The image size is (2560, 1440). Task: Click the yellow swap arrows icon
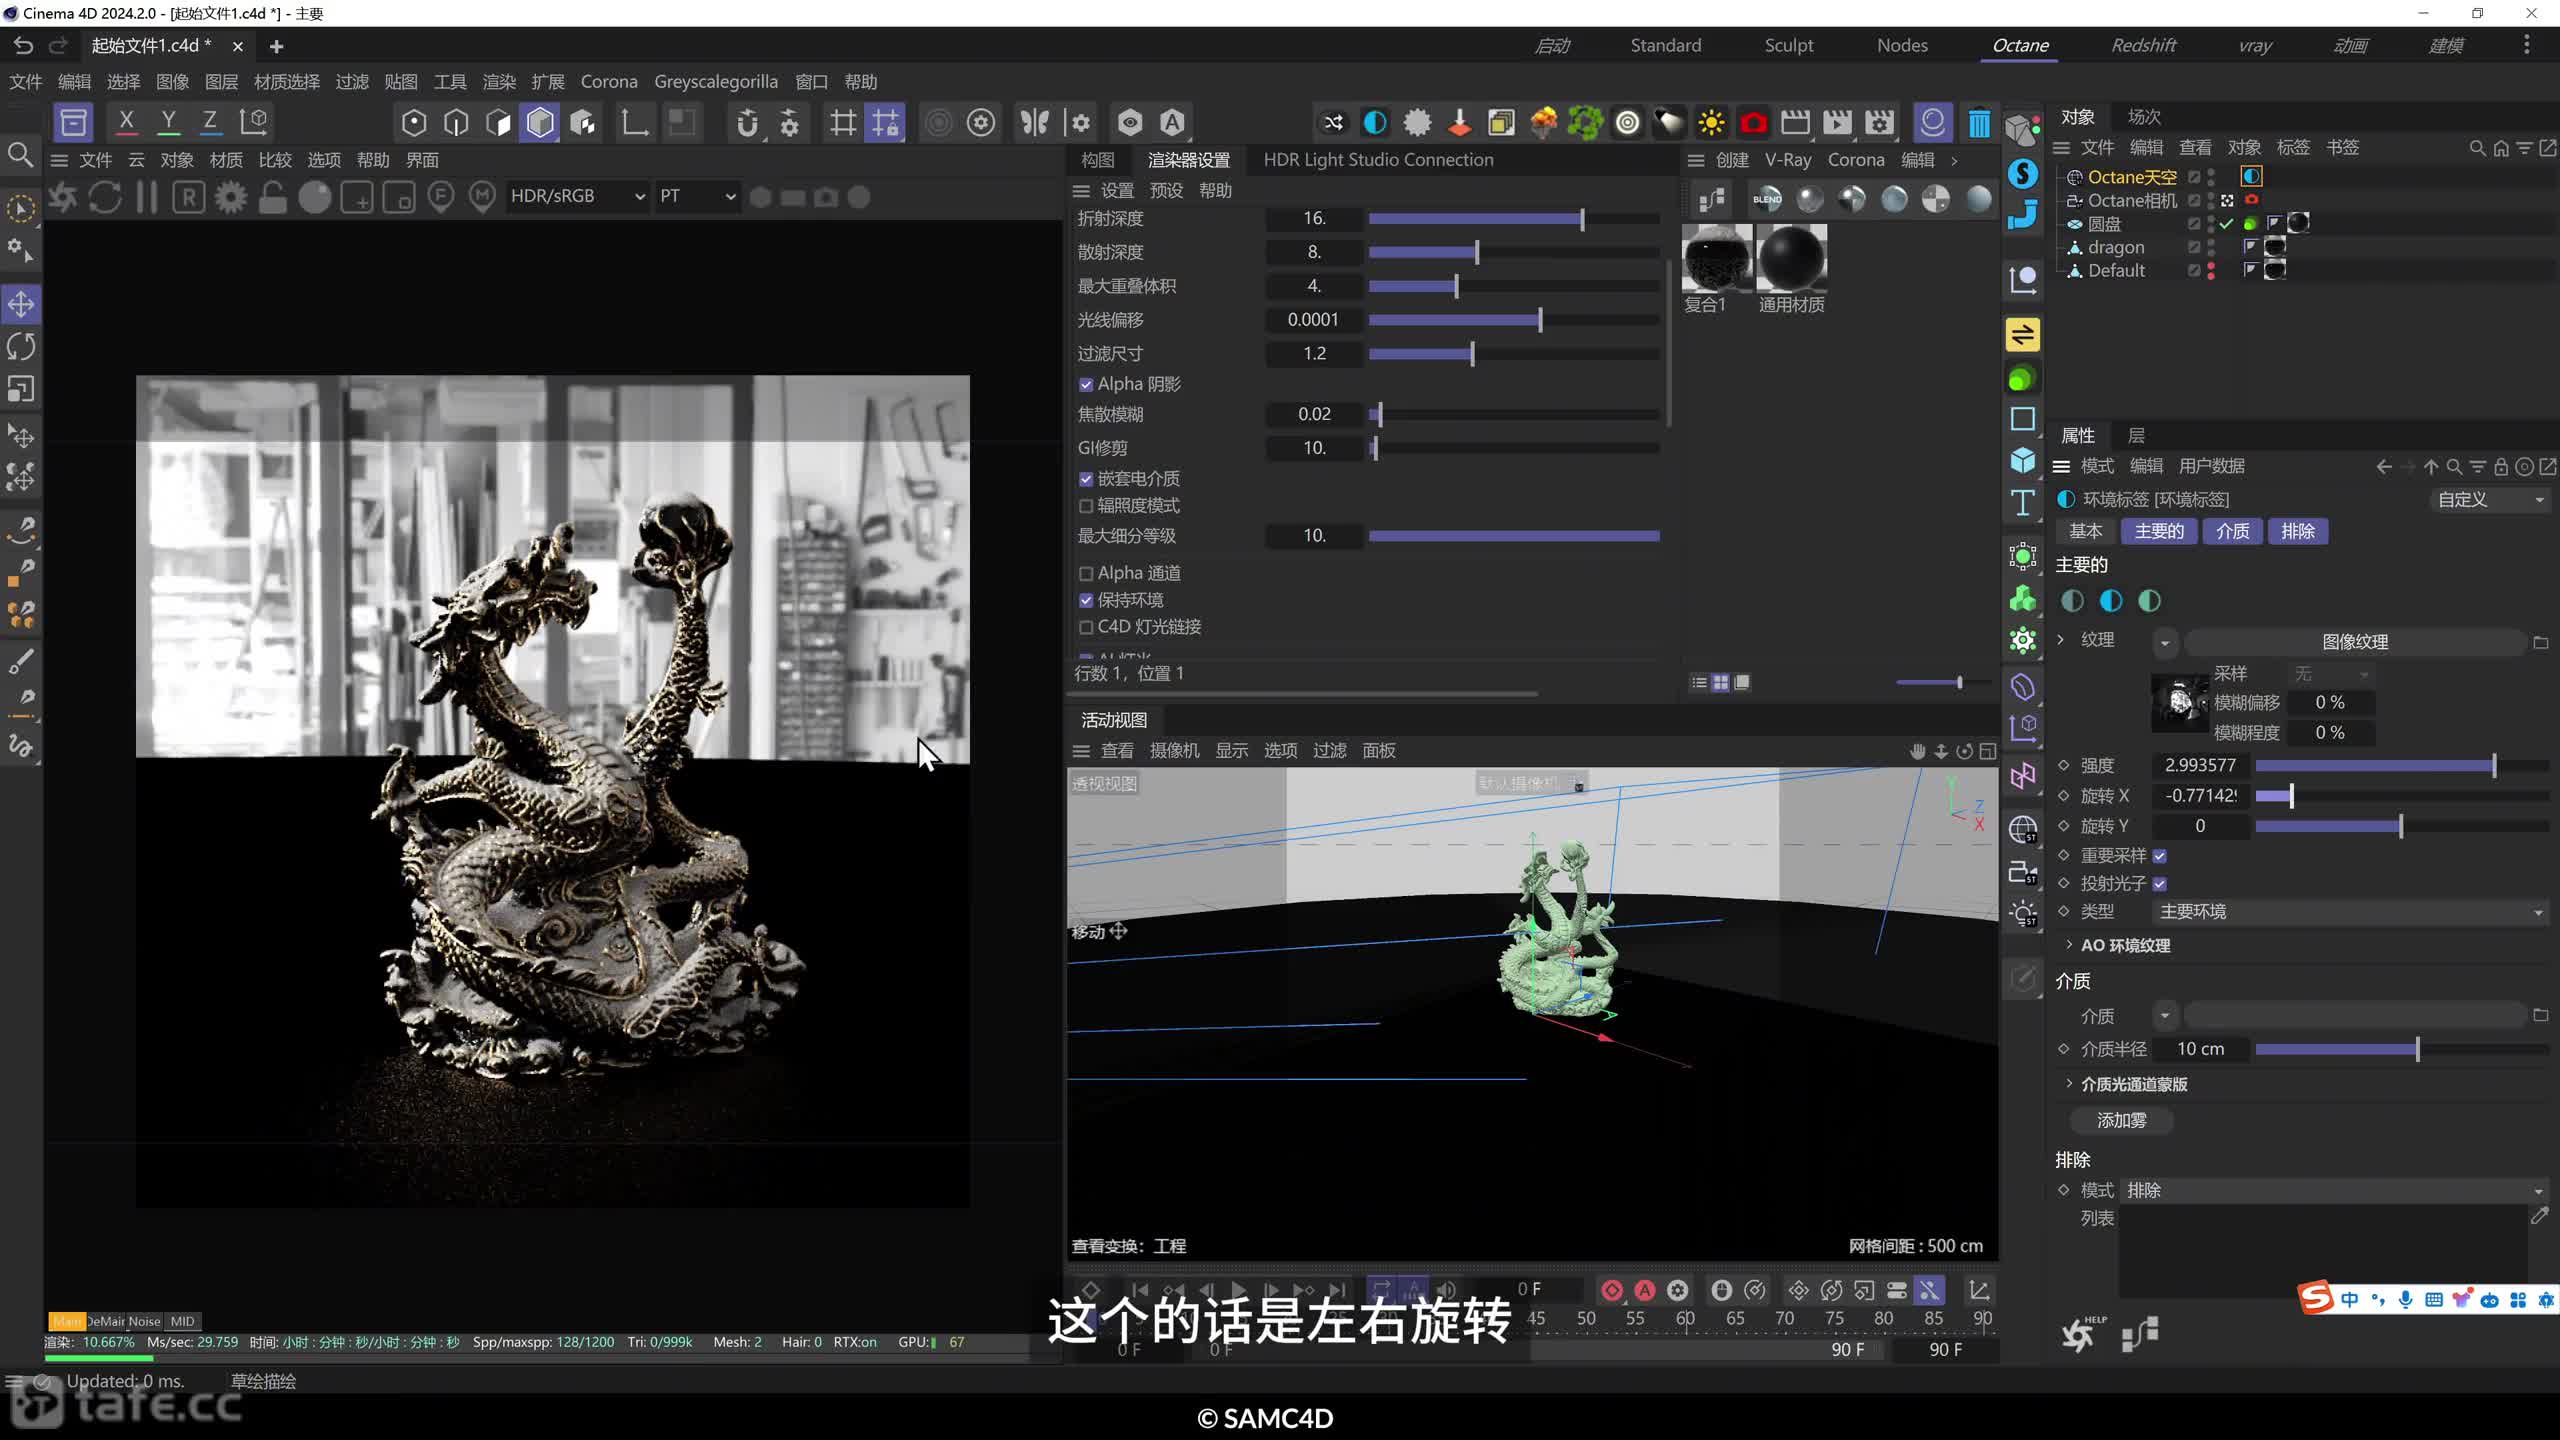pyautogui.click(x=2022, y=335)
